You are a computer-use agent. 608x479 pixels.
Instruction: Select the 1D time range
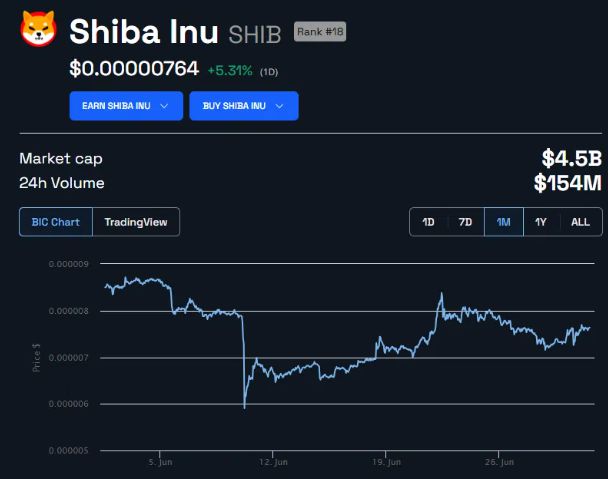(428, 222)
